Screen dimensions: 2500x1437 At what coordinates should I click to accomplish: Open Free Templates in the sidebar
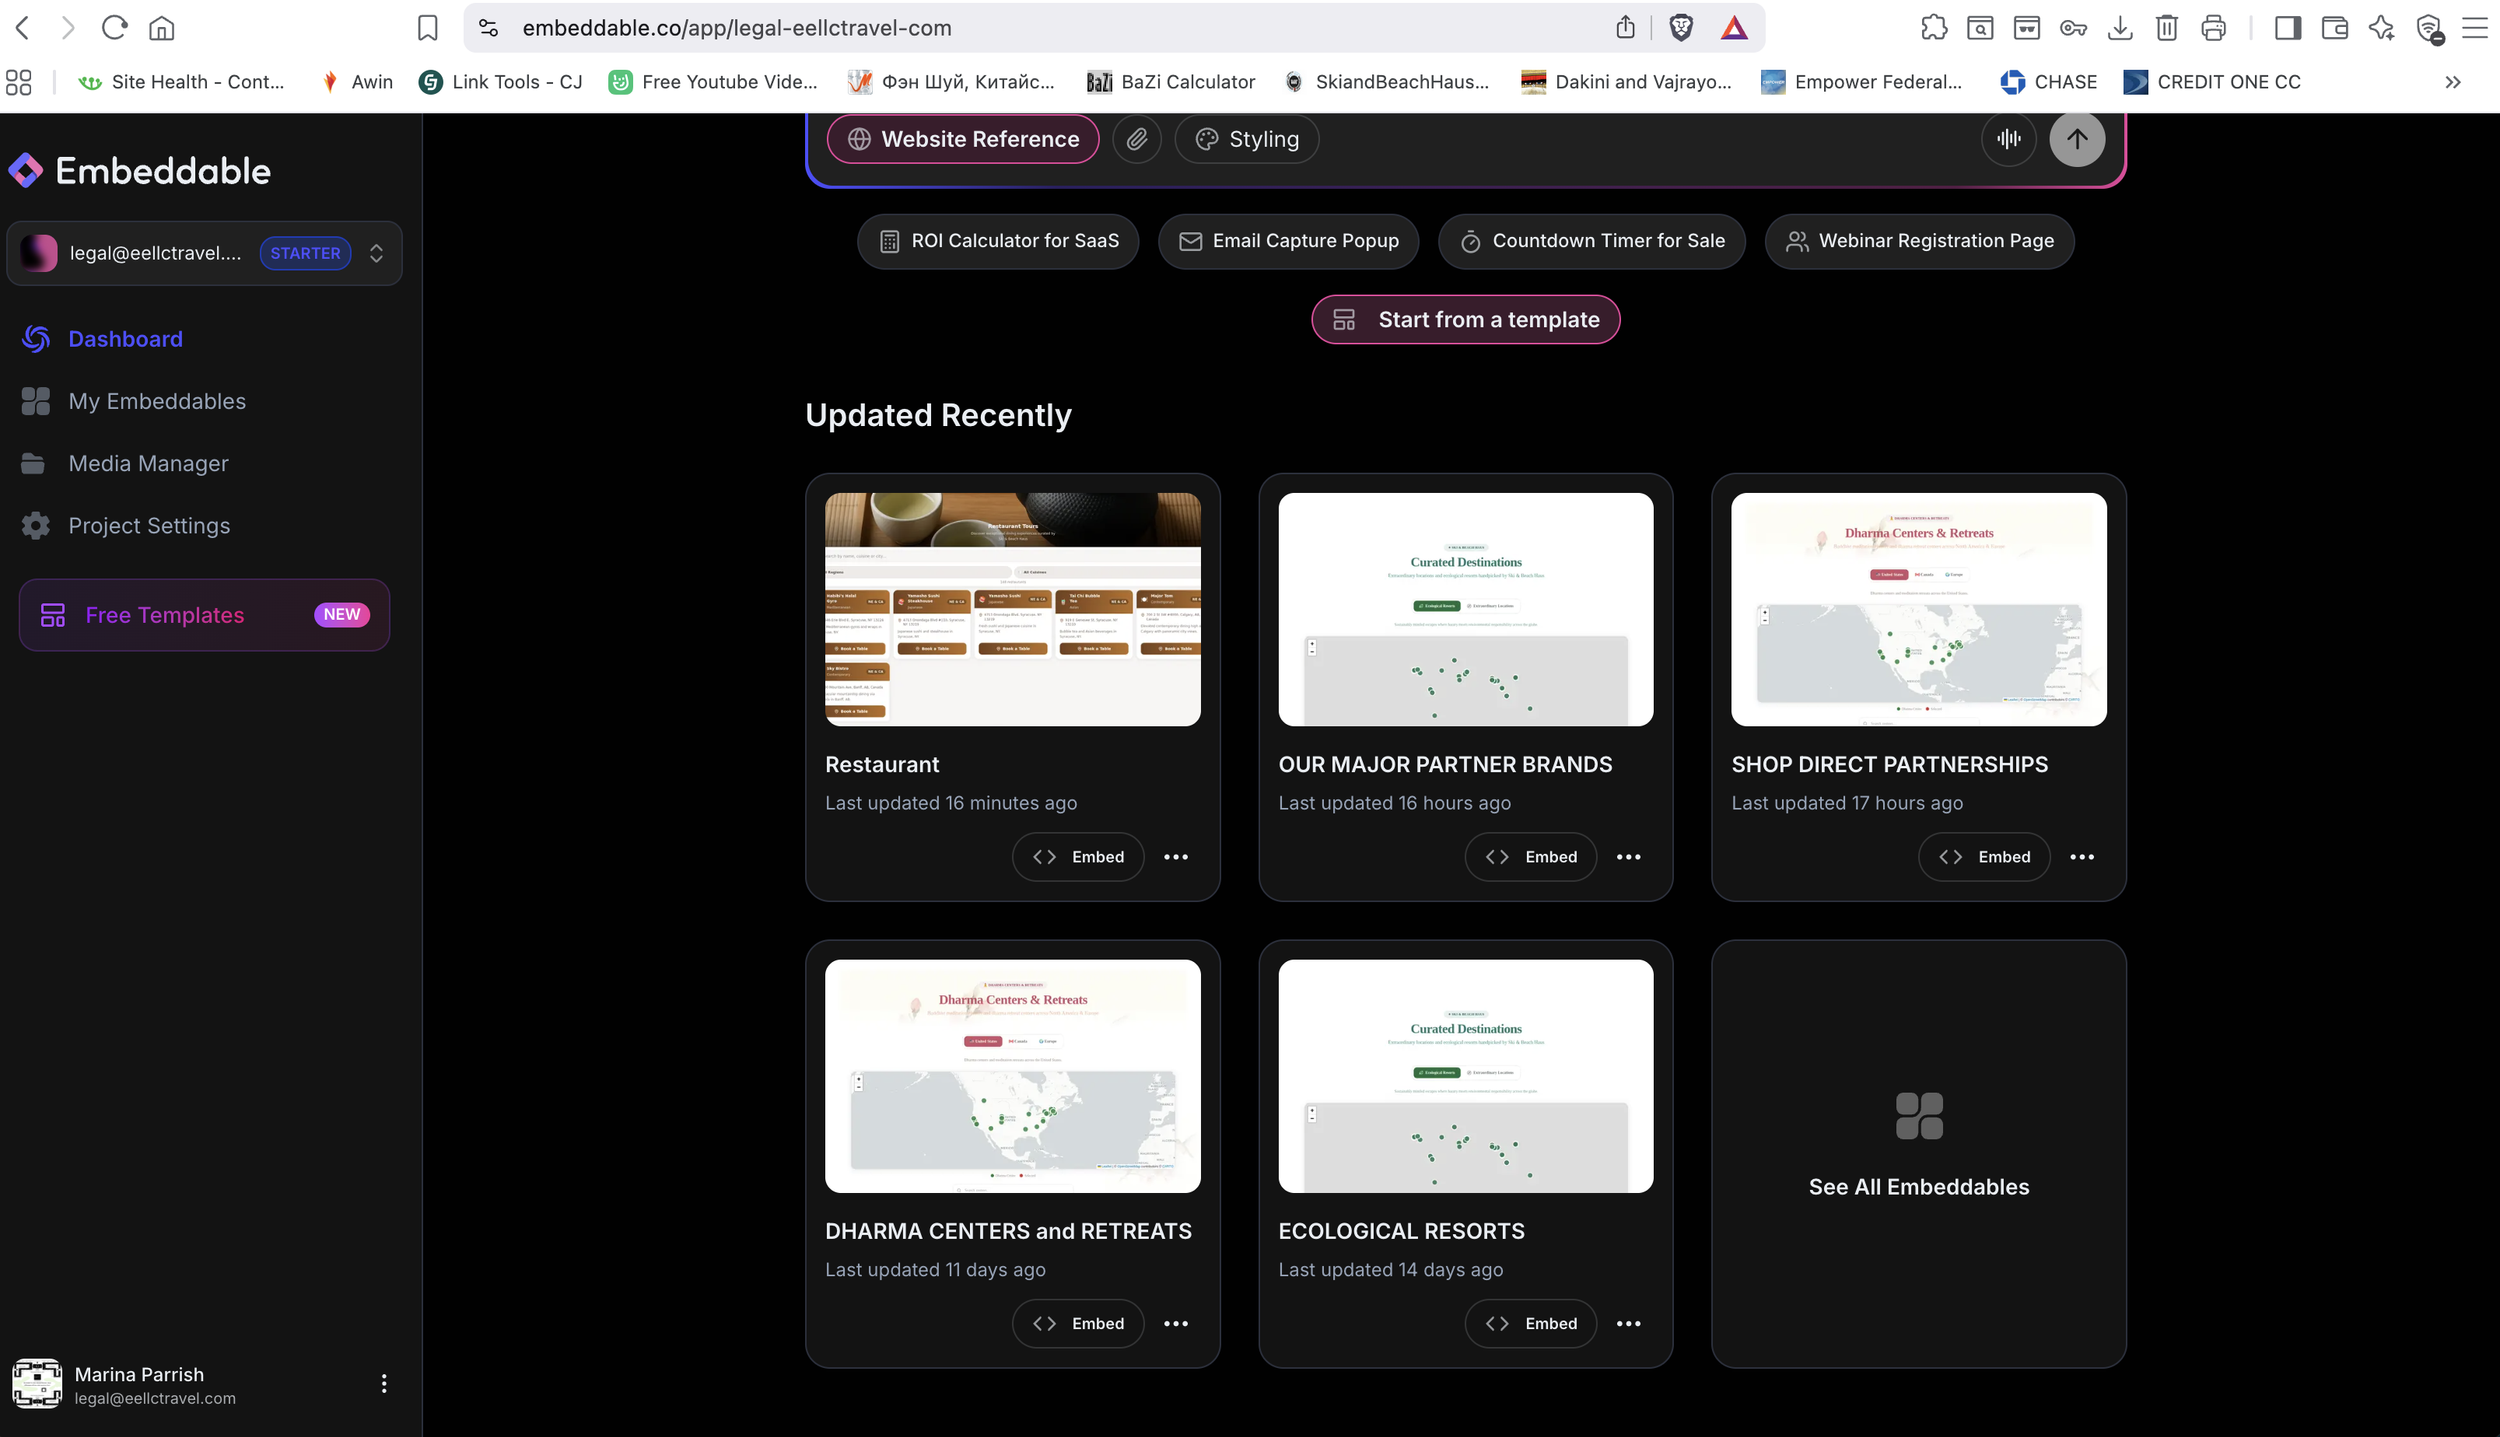[165, 615]
